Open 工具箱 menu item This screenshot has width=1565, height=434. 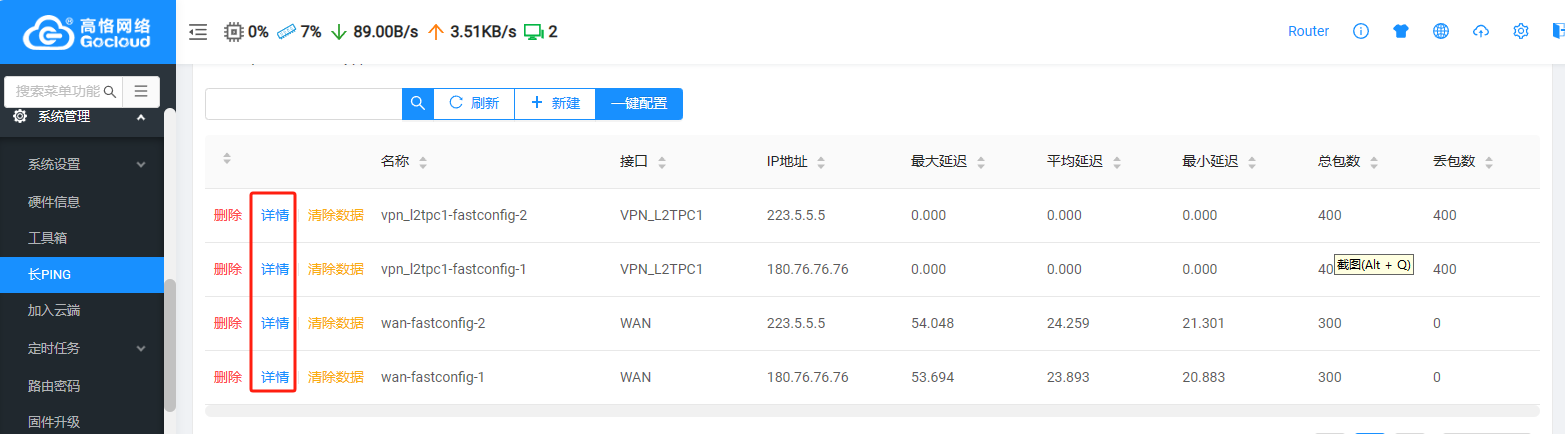pyautogui.click(x=47, y=238)
